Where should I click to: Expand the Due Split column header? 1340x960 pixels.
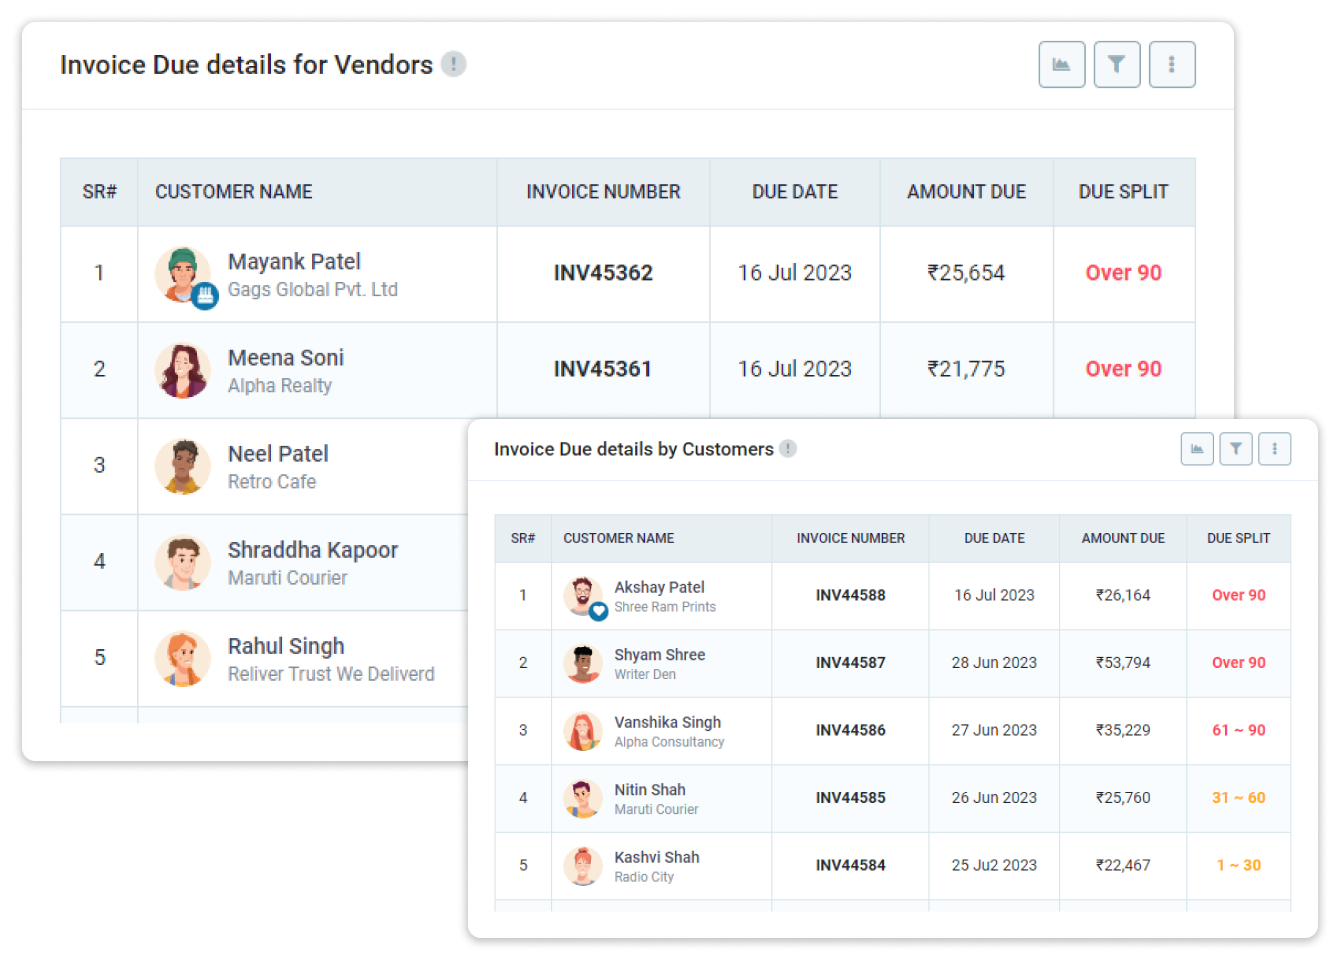click(x=1124, y=191)
